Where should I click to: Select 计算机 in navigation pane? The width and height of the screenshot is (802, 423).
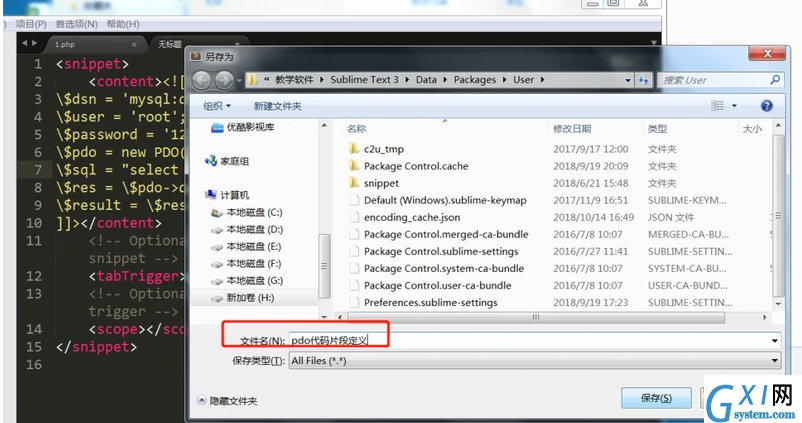click(227, 195)
